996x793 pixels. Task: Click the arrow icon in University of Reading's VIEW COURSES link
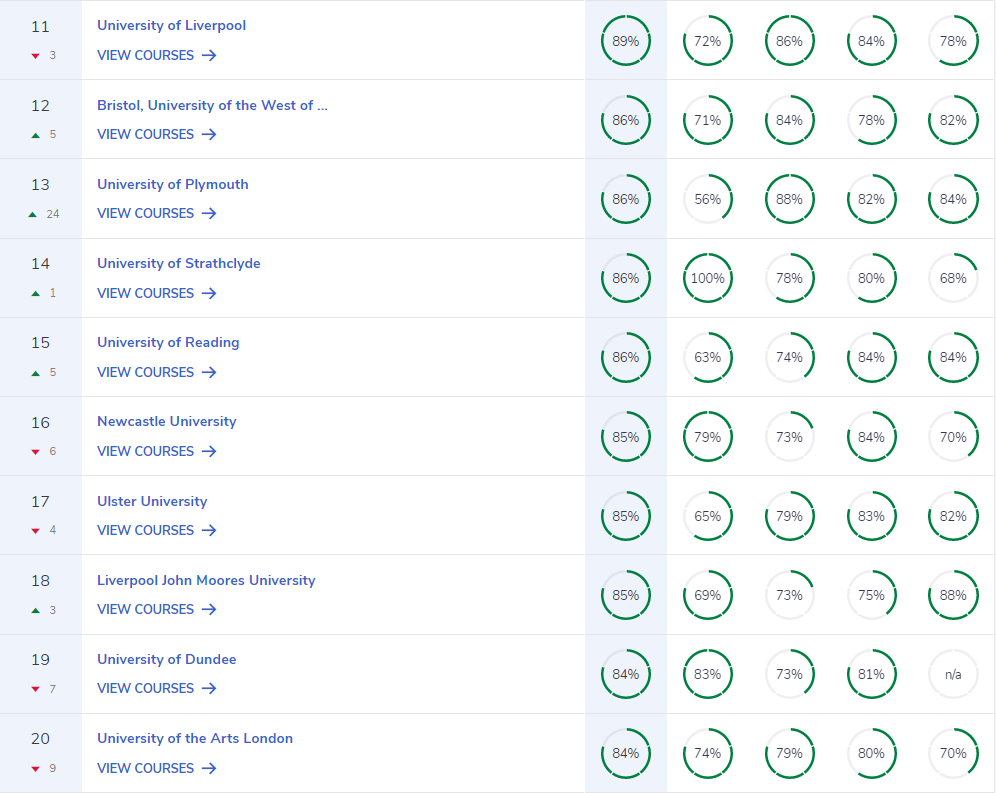point(208,372)
